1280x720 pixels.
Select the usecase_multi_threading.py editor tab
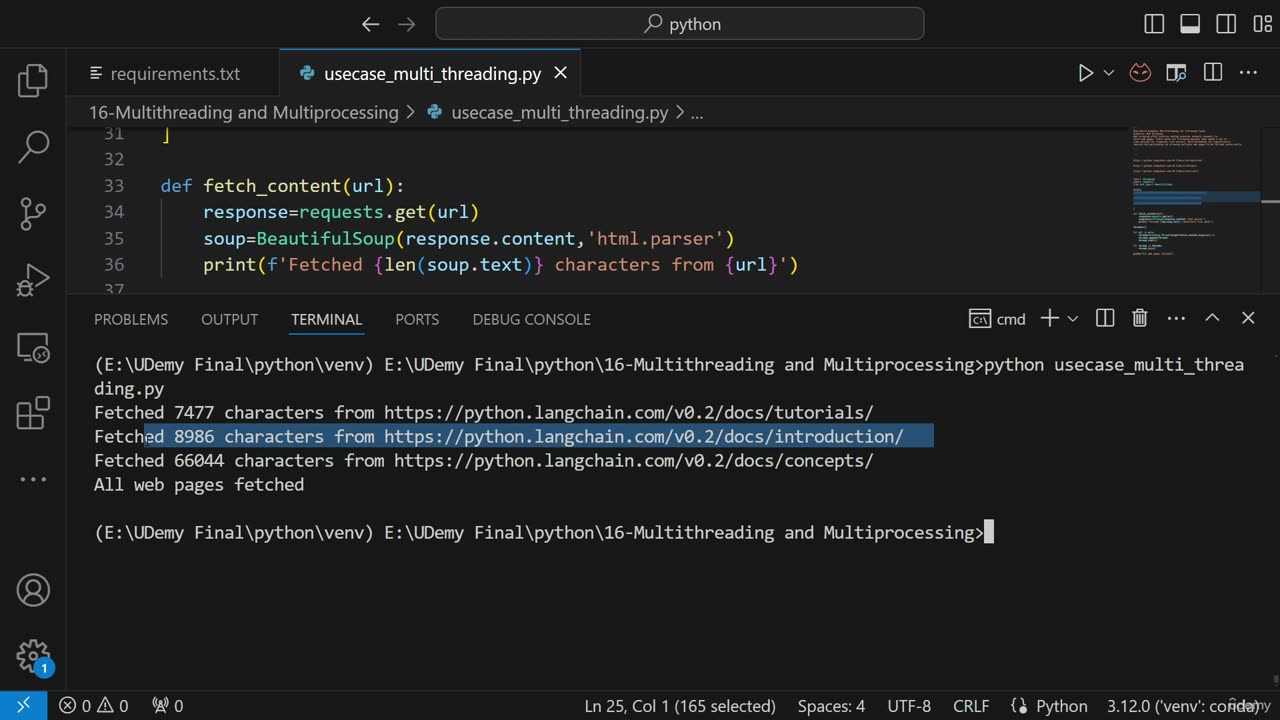(432, 74)
